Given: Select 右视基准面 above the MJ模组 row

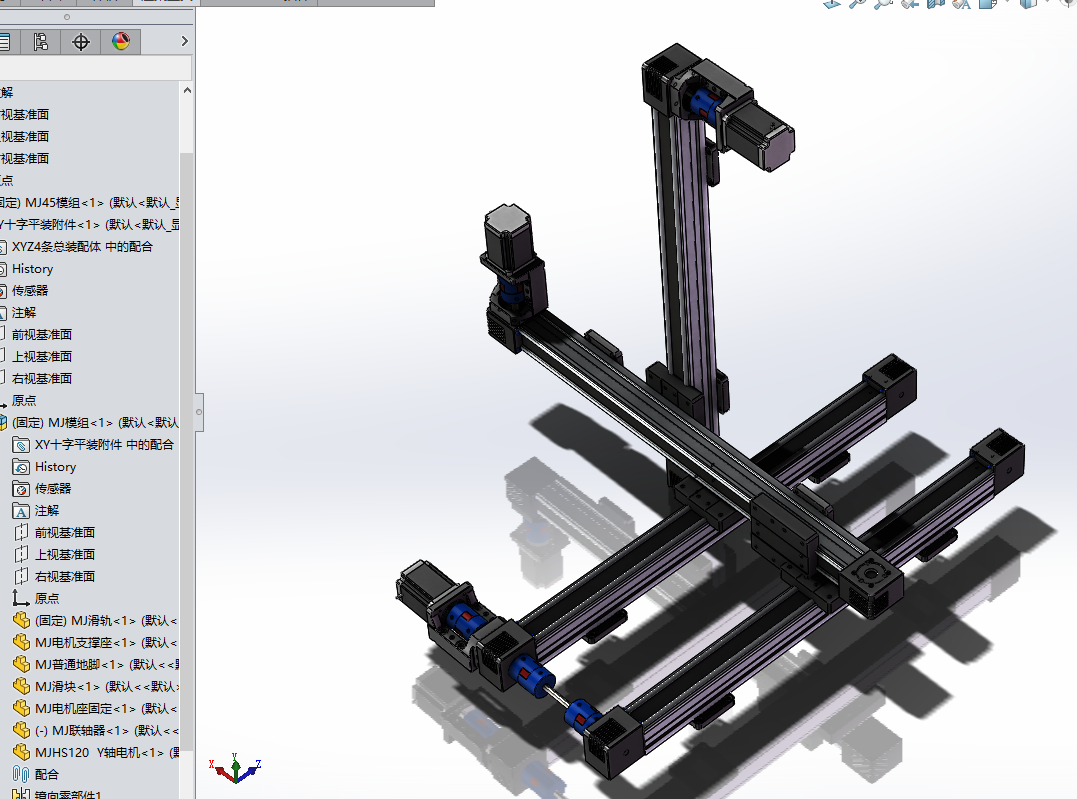Looking at the screenshot, I should pyautogui.click(x=41, y=379).
